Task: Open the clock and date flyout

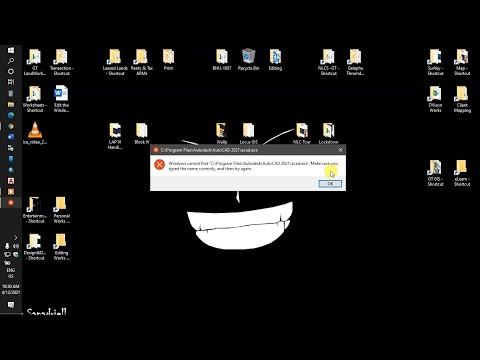Action: pyautogui.click(x=11, y=289)
